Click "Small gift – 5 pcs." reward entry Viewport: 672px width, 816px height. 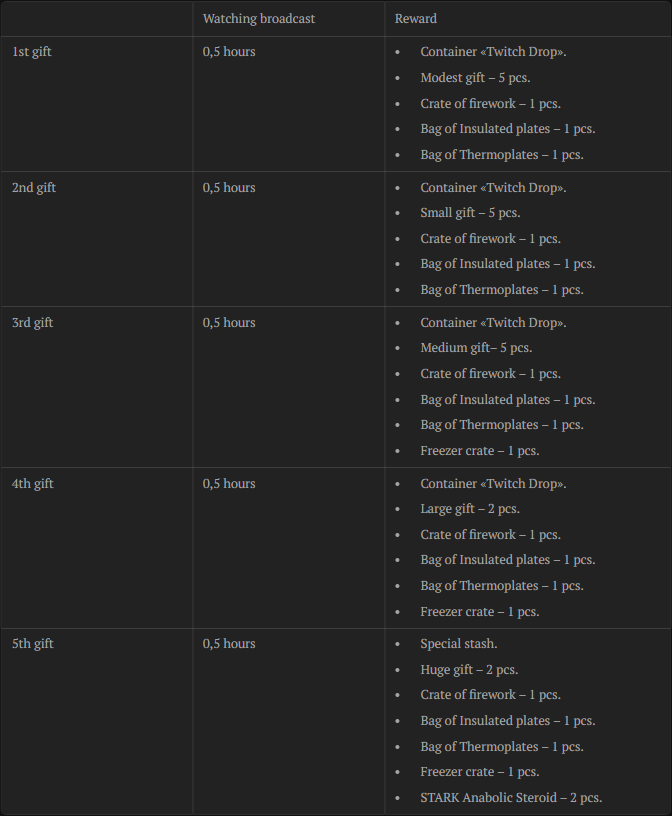pyautogui.click(x=470, y=213)
